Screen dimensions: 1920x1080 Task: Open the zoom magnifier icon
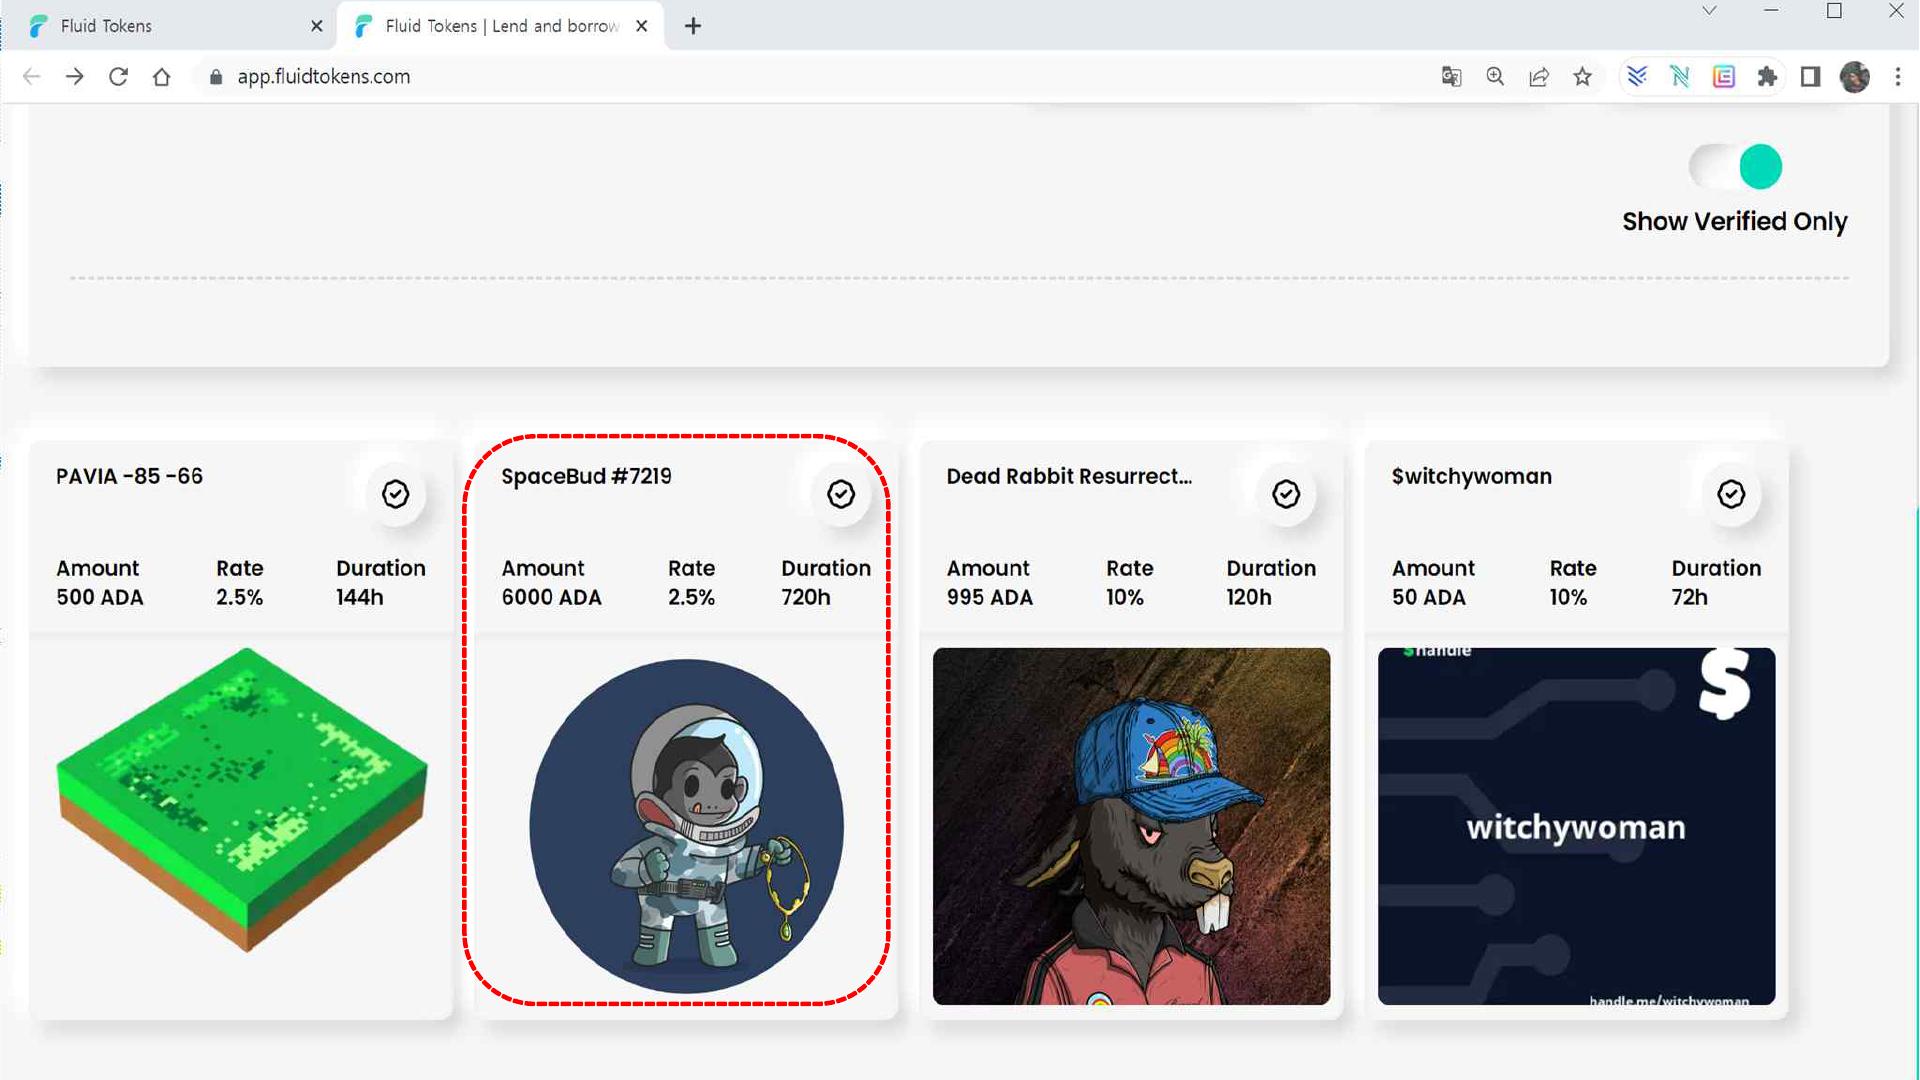(1495, 77)
